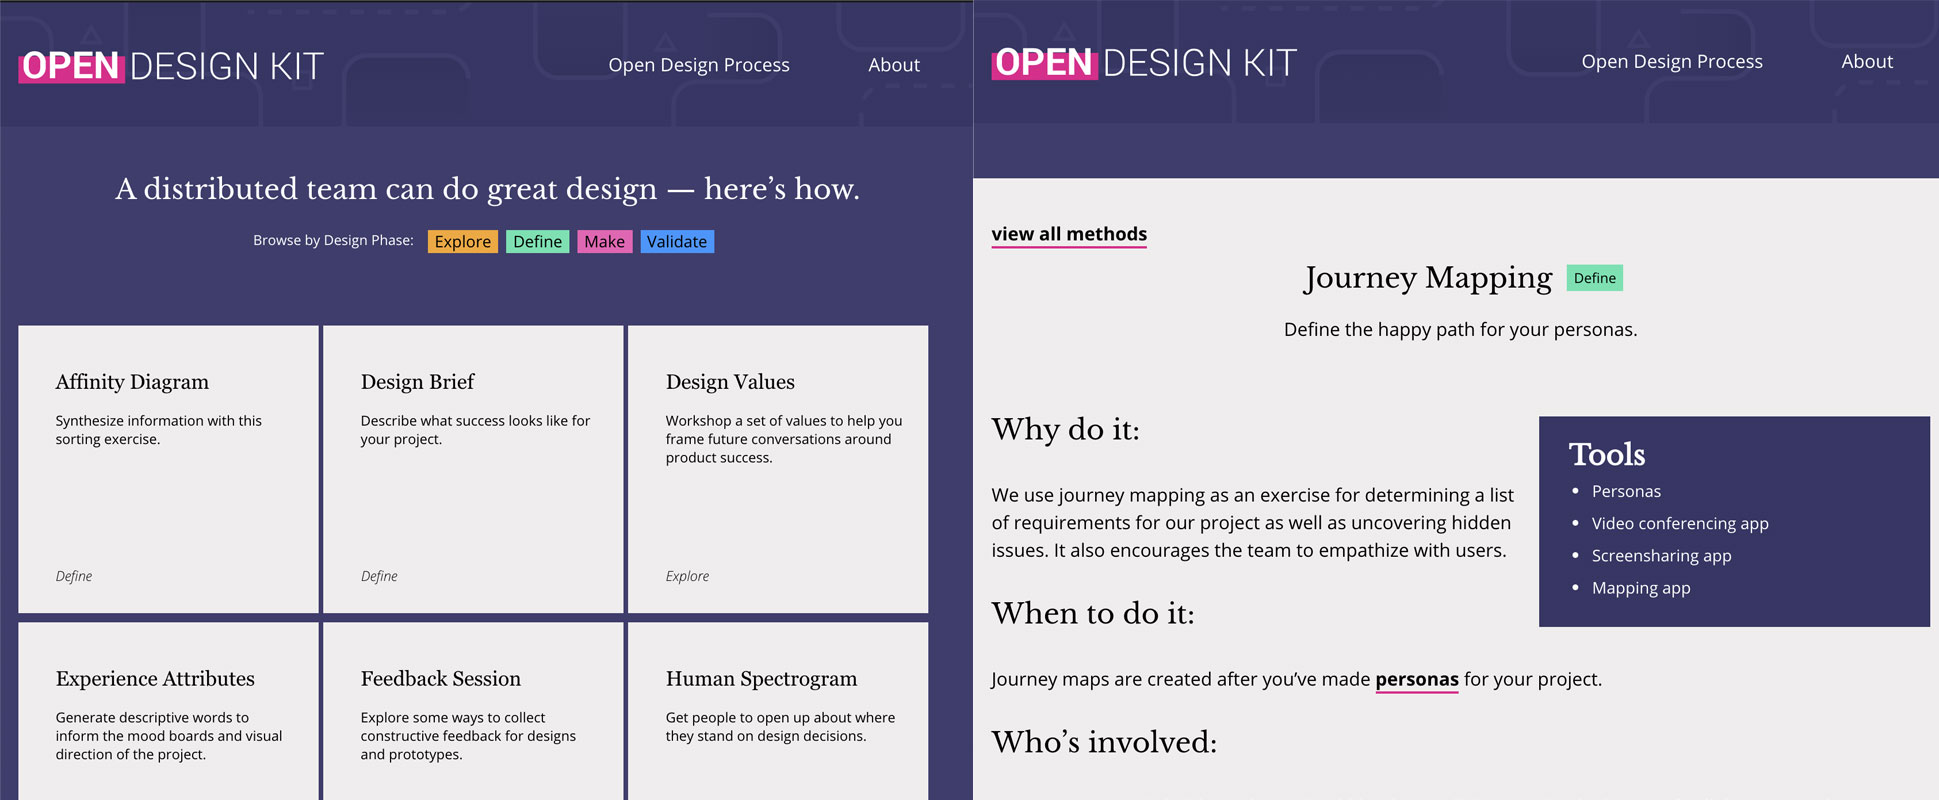Click the Open Design Kit logo on the right page
Viewport: 1939px width, 800px height.
(x=1144, y=63)
